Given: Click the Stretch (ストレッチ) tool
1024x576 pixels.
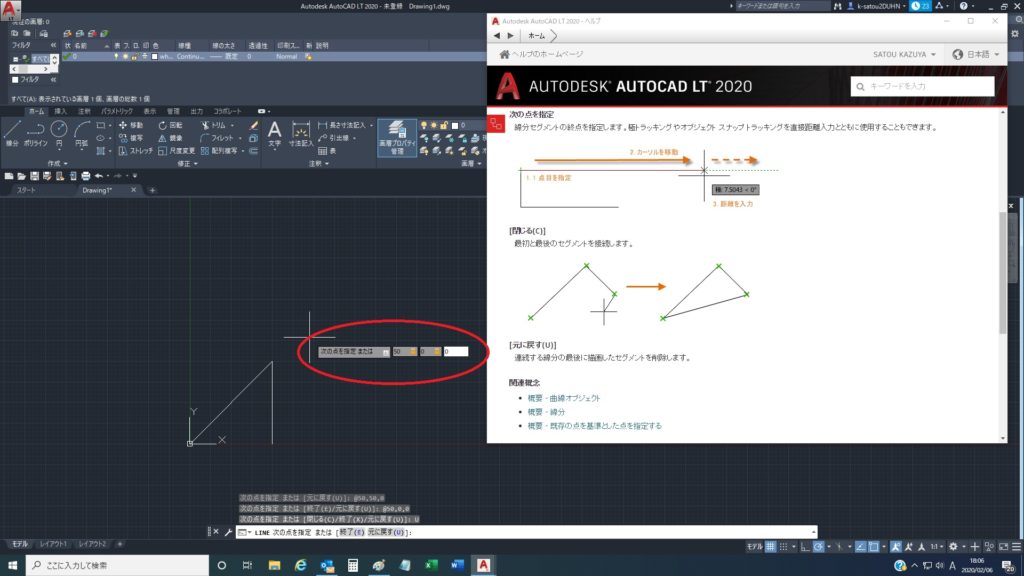Looking at the screenshot, I should [135, 151].
